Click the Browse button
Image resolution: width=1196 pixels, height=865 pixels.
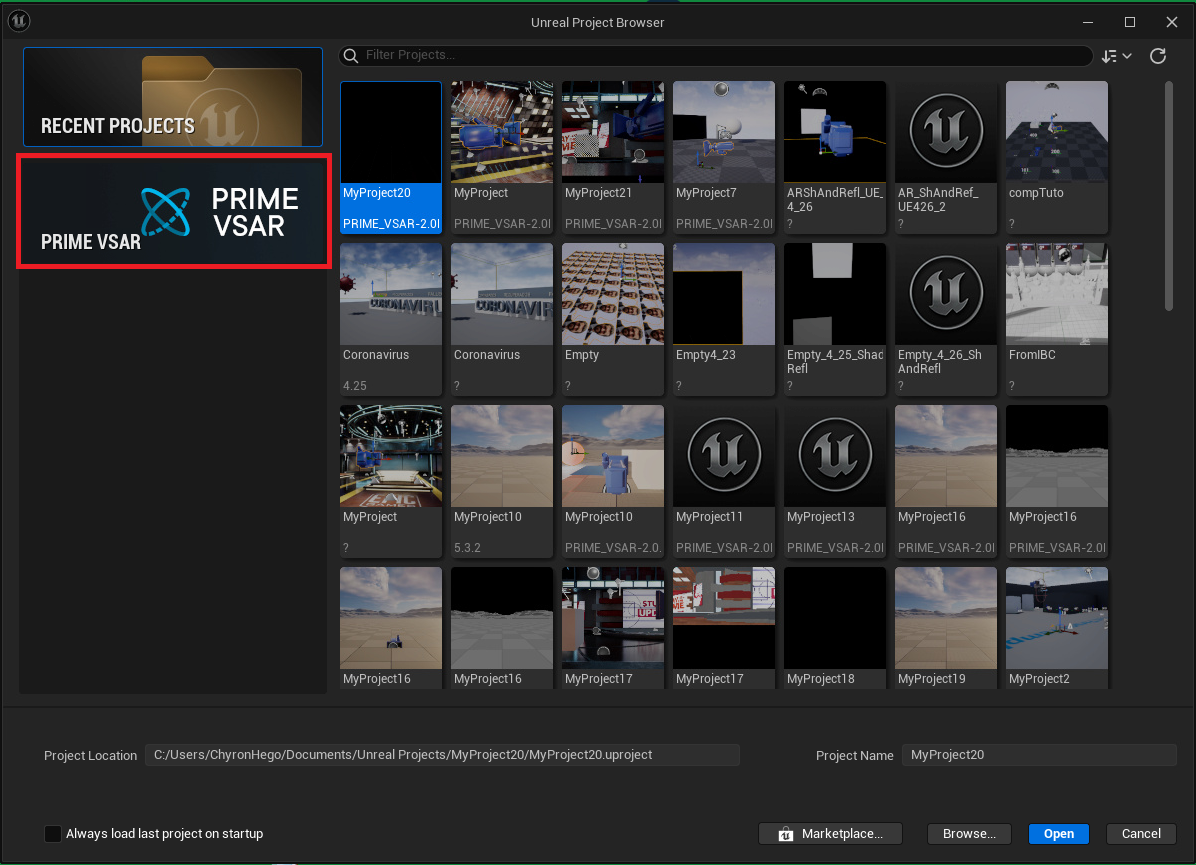(x=969, y=833)
